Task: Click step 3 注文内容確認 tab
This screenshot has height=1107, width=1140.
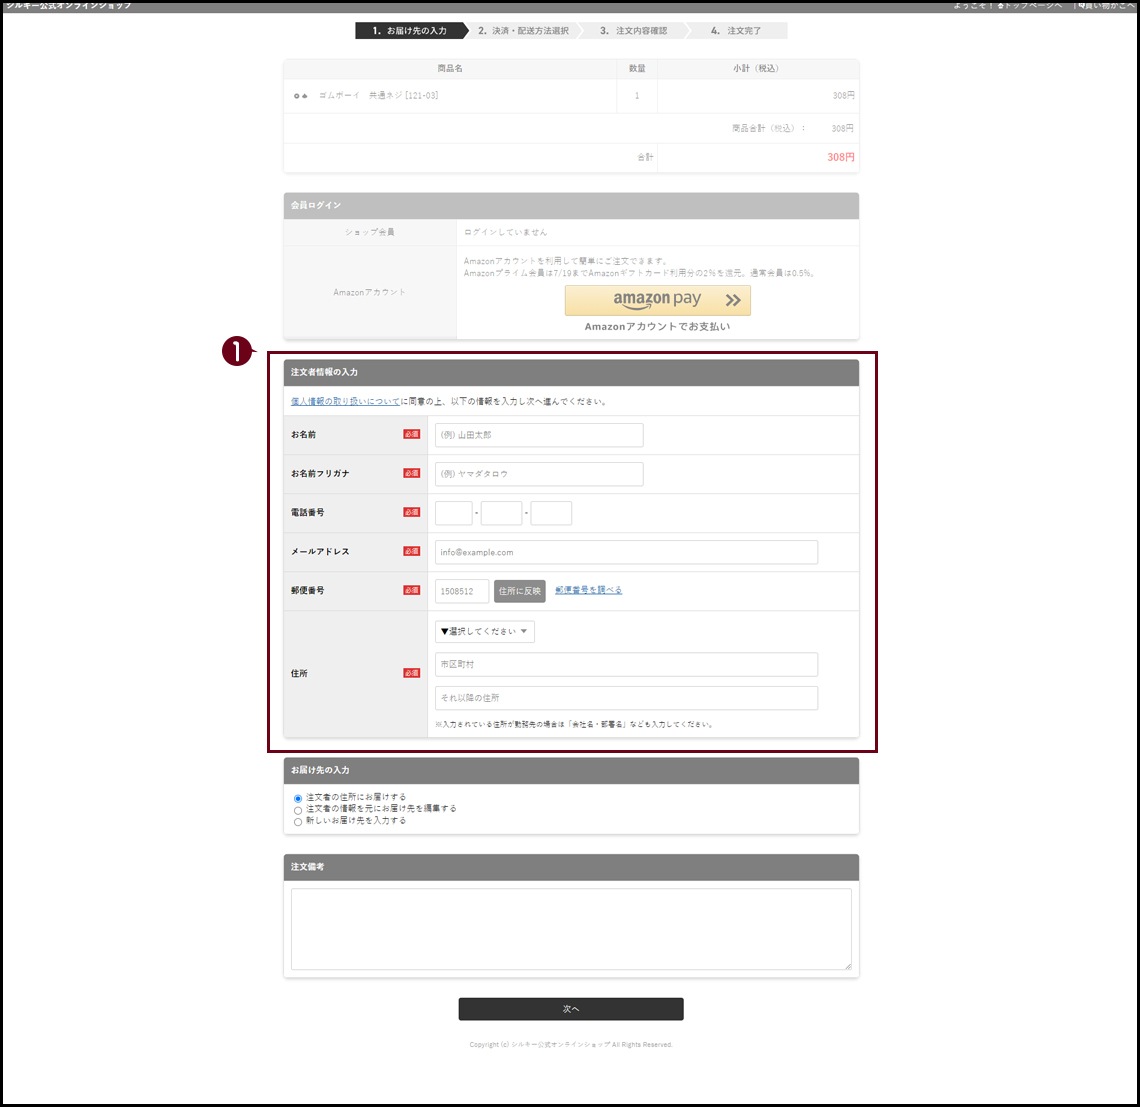Action: point(633,31)
